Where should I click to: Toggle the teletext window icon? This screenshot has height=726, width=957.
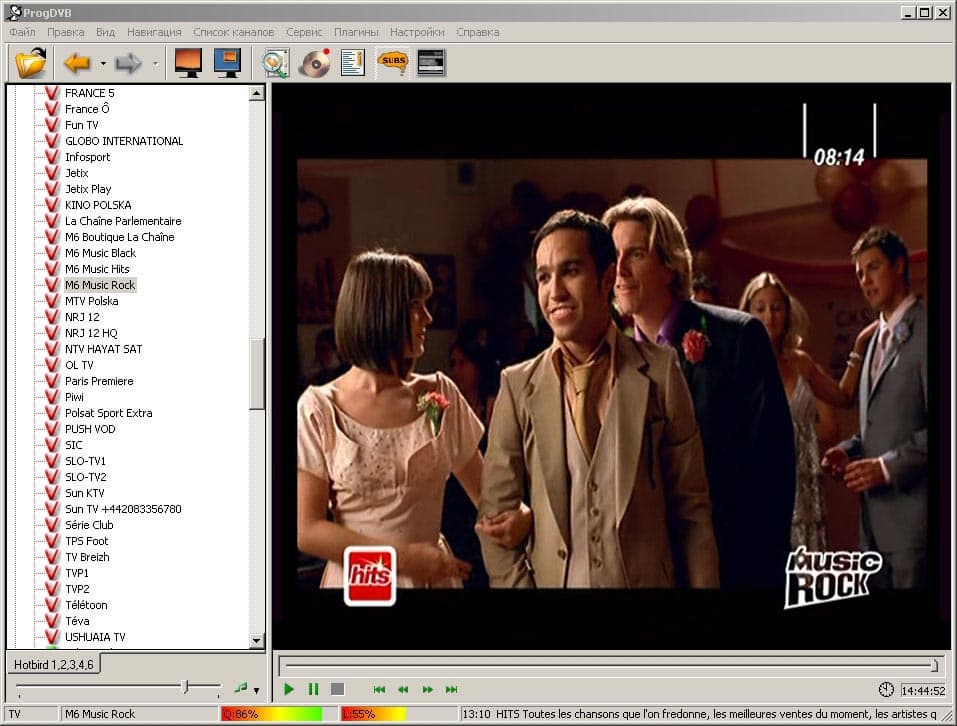pos(431,63)
